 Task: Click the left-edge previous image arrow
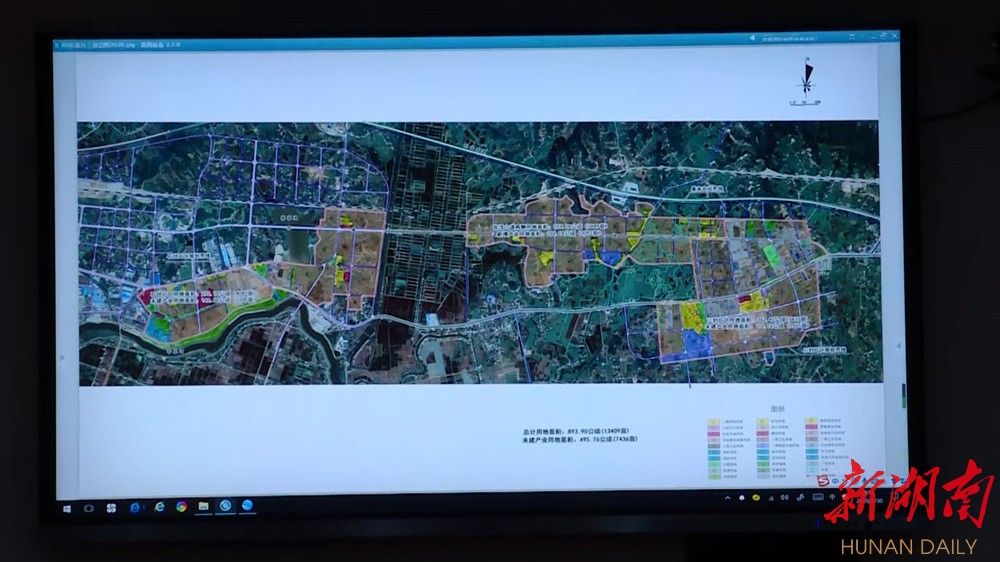pos(63,355)
